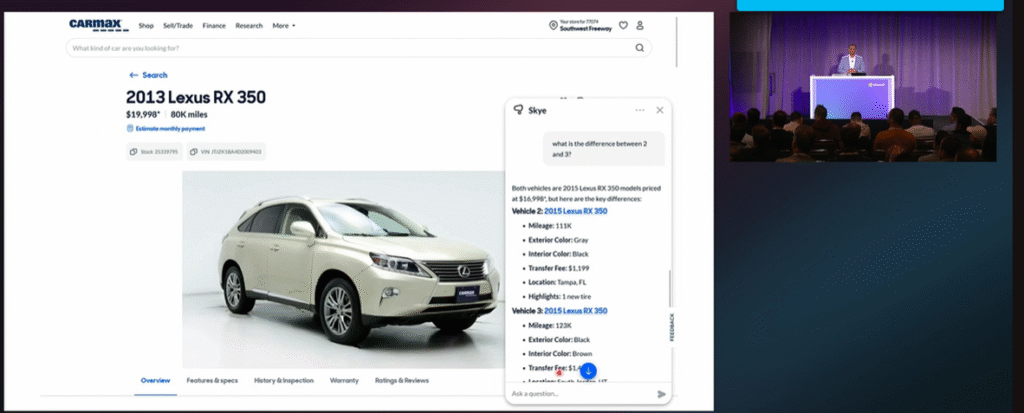Open the Finance menu
1024x413 pixels.
coord(214,25)
